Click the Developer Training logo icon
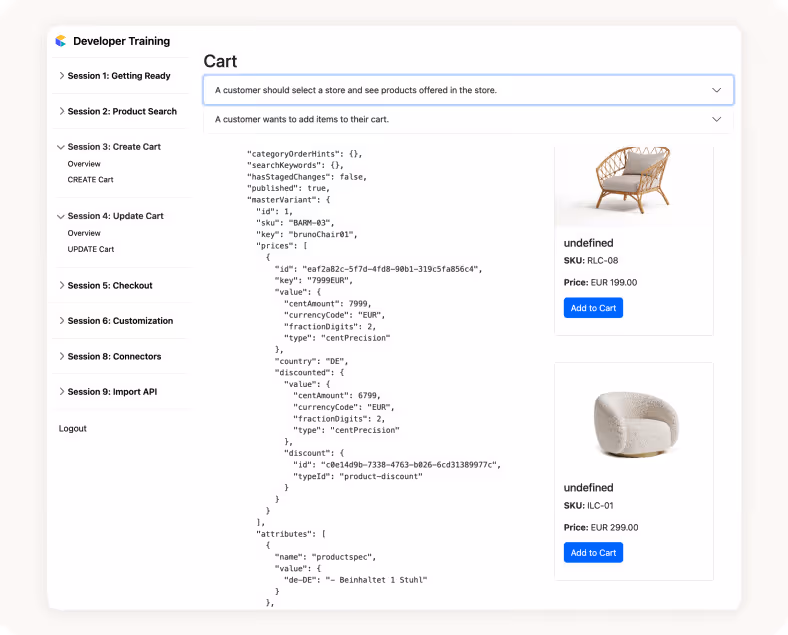 pos(61,41)
